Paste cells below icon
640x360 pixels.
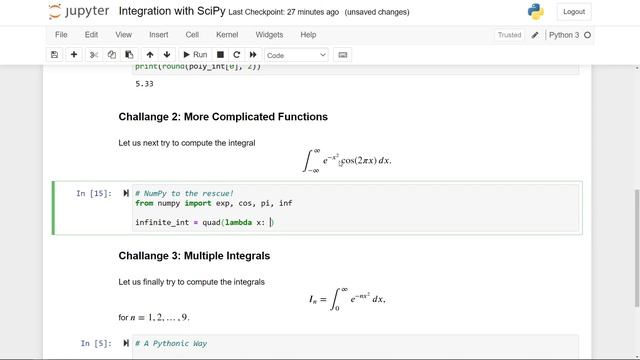(x=129, y=55)
